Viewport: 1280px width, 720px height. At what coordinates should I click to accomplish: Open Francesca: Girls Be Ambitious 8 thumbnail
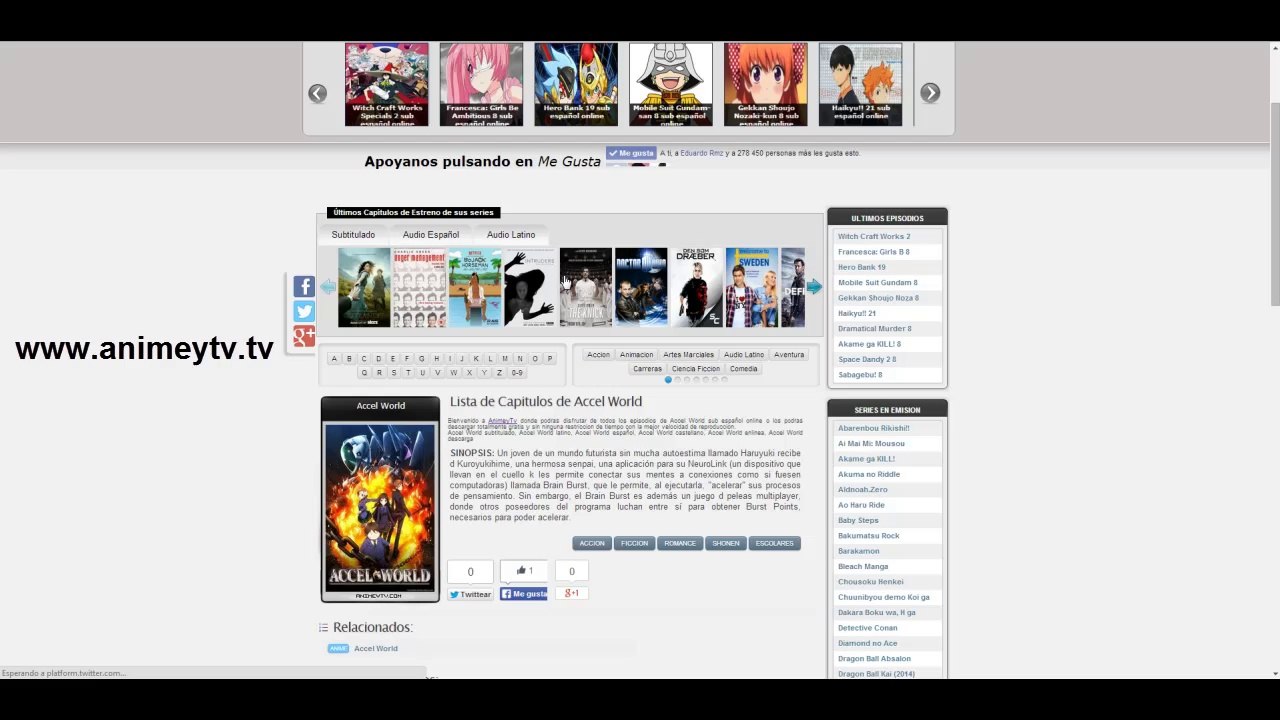point(481,84)
